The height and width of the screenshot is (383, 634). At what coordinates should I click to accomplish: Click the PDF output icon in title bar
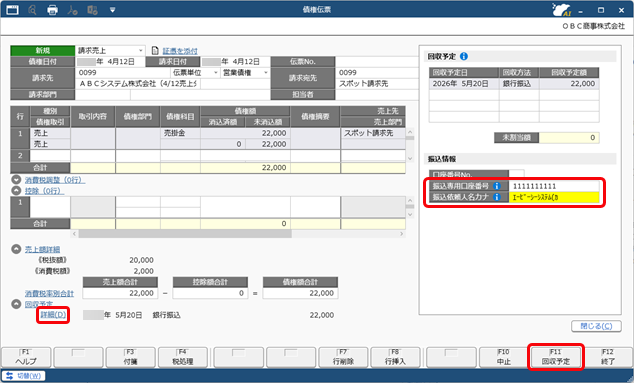click(72, 10)
